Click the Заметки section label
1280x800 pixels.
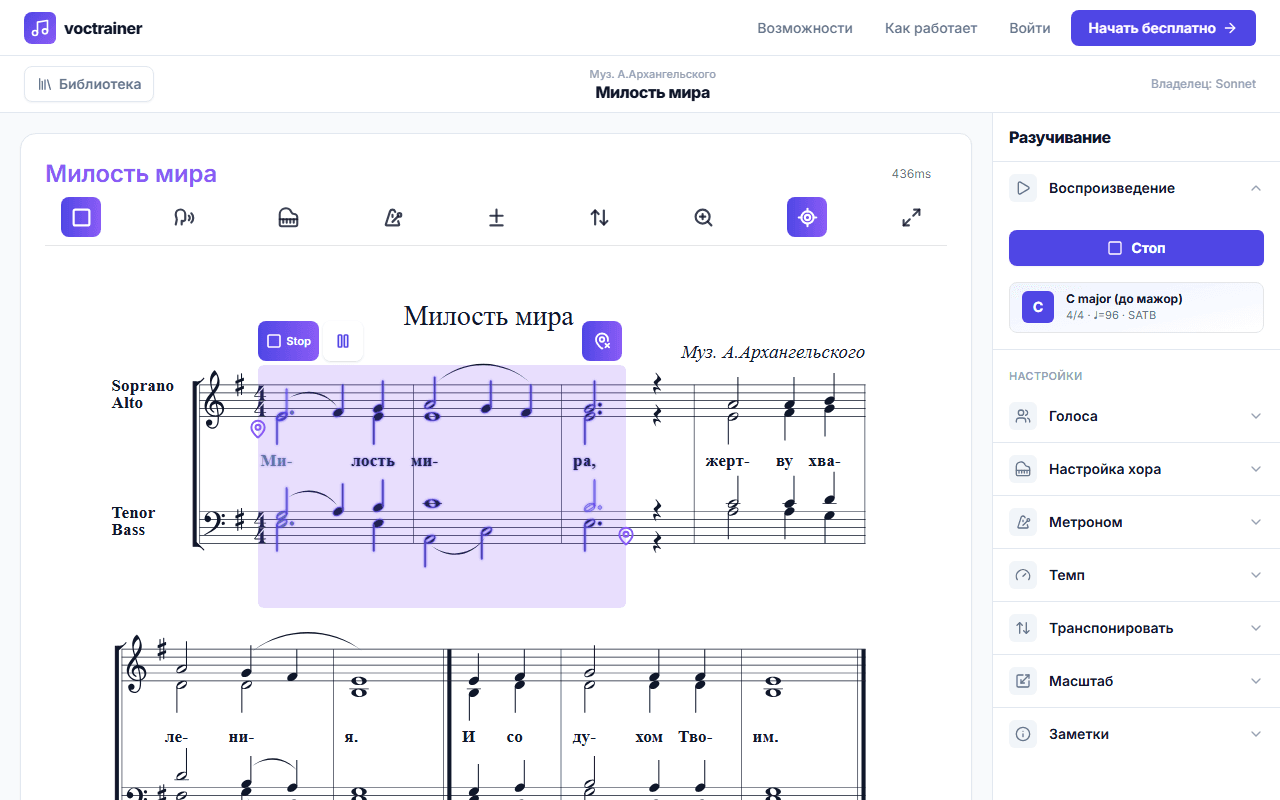pyautogui.click(x=1079, y=734)
